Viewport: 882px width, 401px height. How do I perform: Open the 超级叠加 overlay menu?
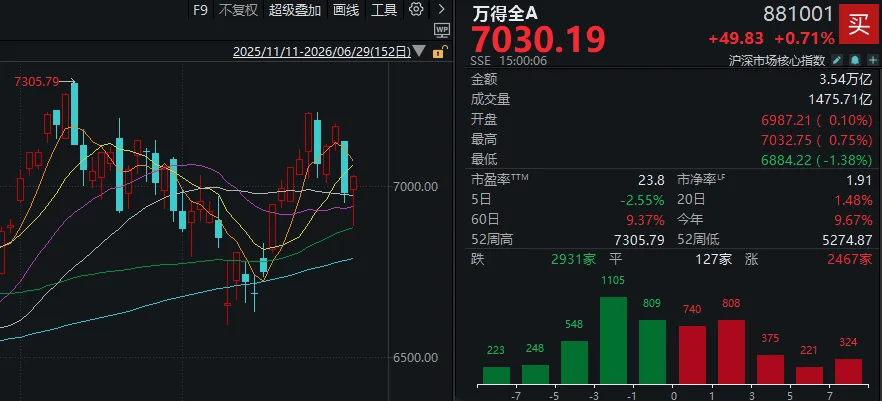[x=295, y=10]
